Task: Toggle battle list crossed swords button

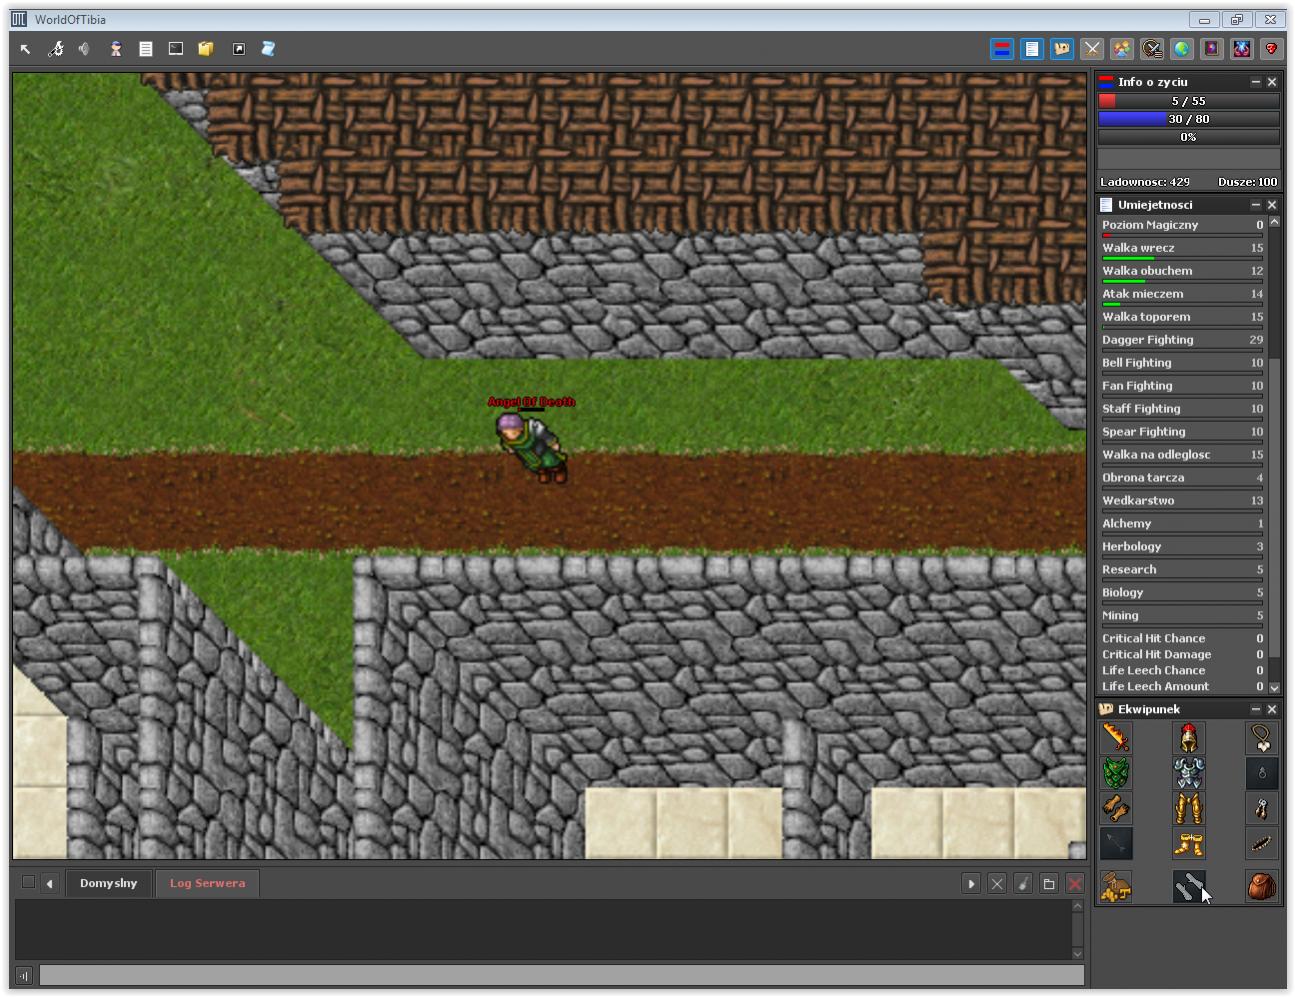Action: pos(1092,49)
